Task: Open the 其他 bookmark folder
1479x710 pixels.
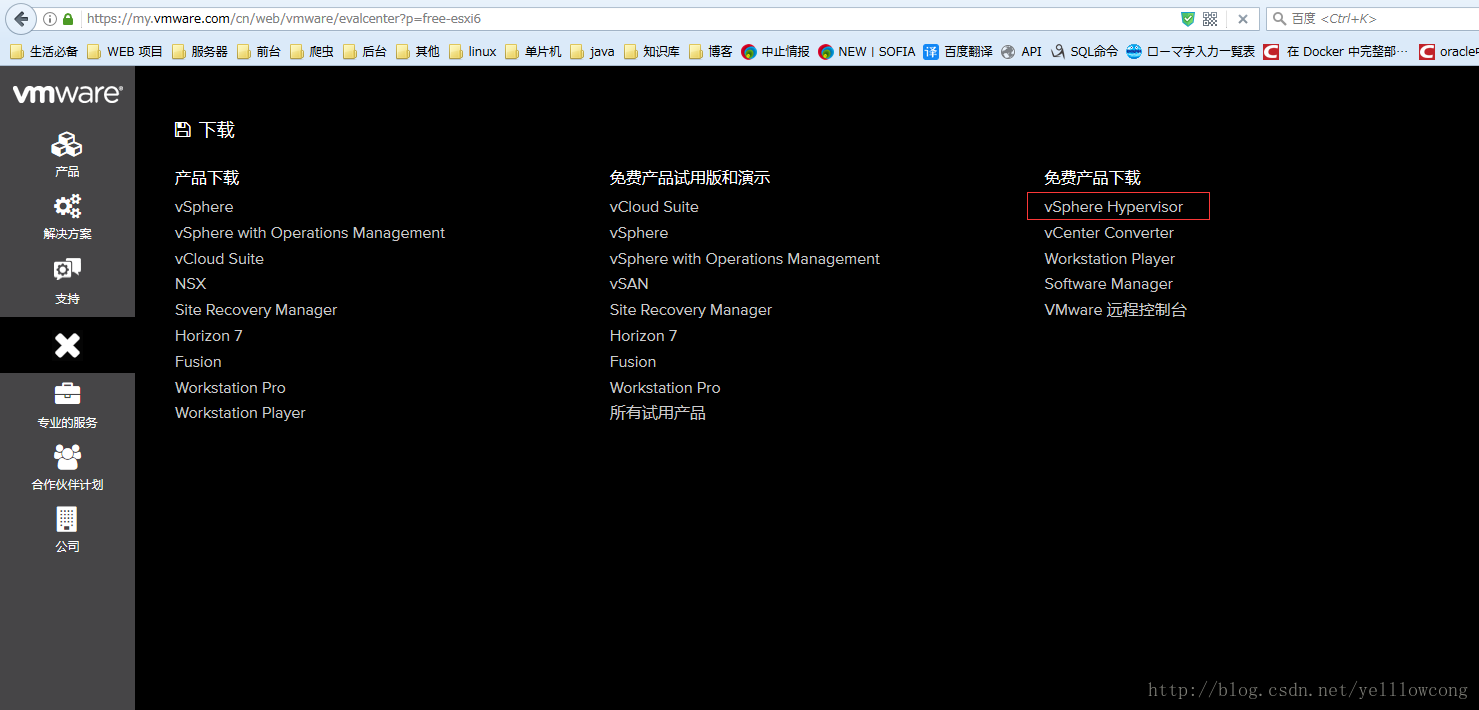Action: tap(418, 51)
